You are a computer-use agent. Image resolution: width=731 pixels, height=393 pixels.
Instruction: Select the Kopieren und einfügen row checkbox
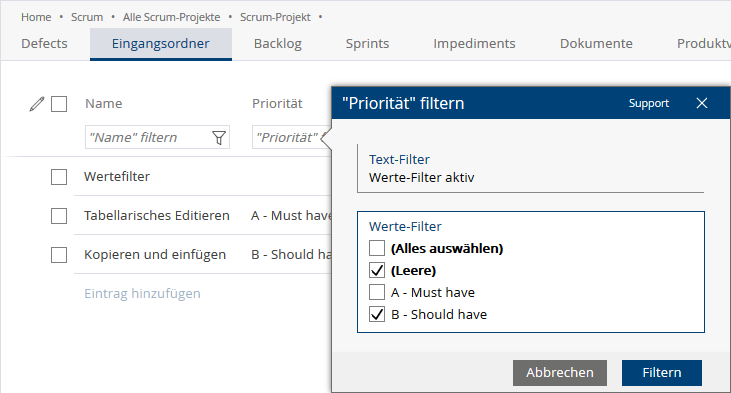point(59,255)
